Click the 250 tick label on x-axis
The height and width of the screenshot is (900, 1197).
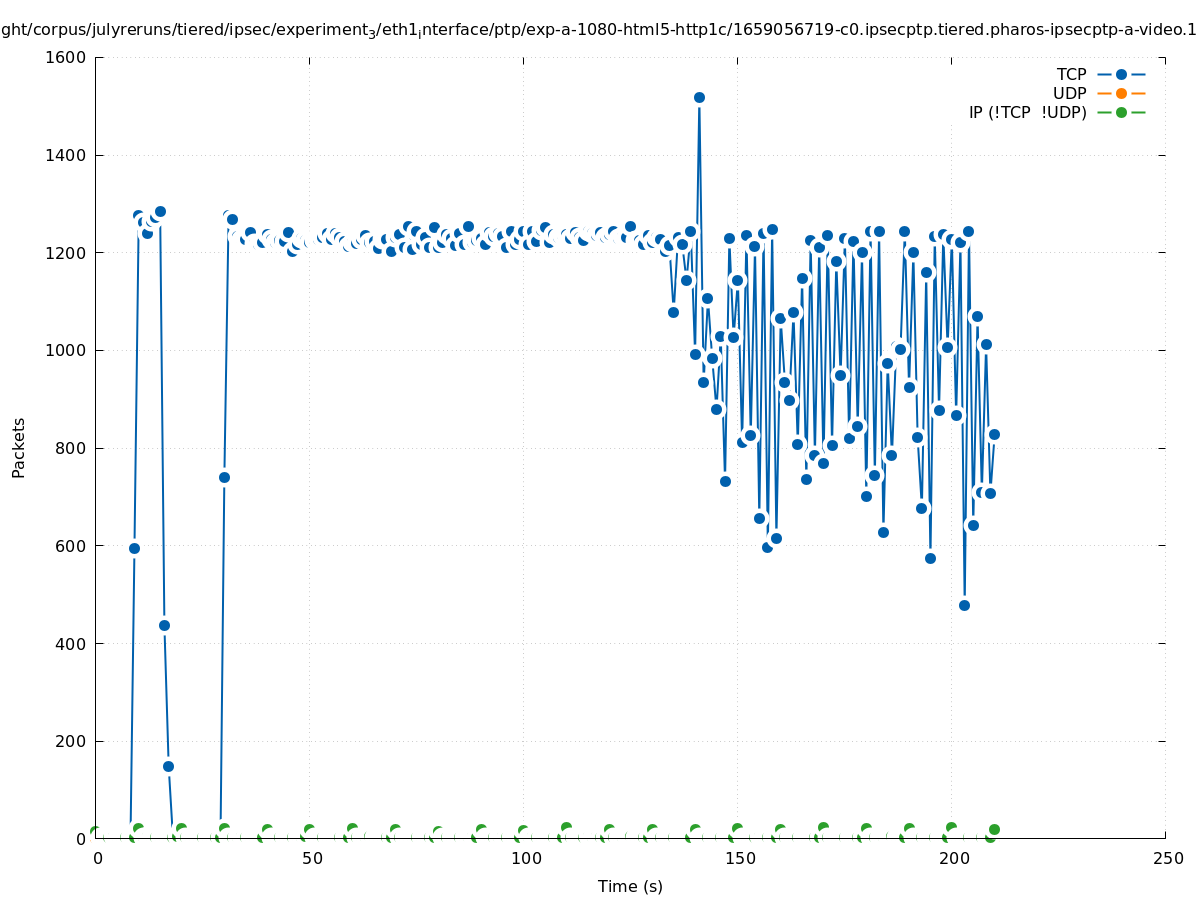[x=1167, y=859]
